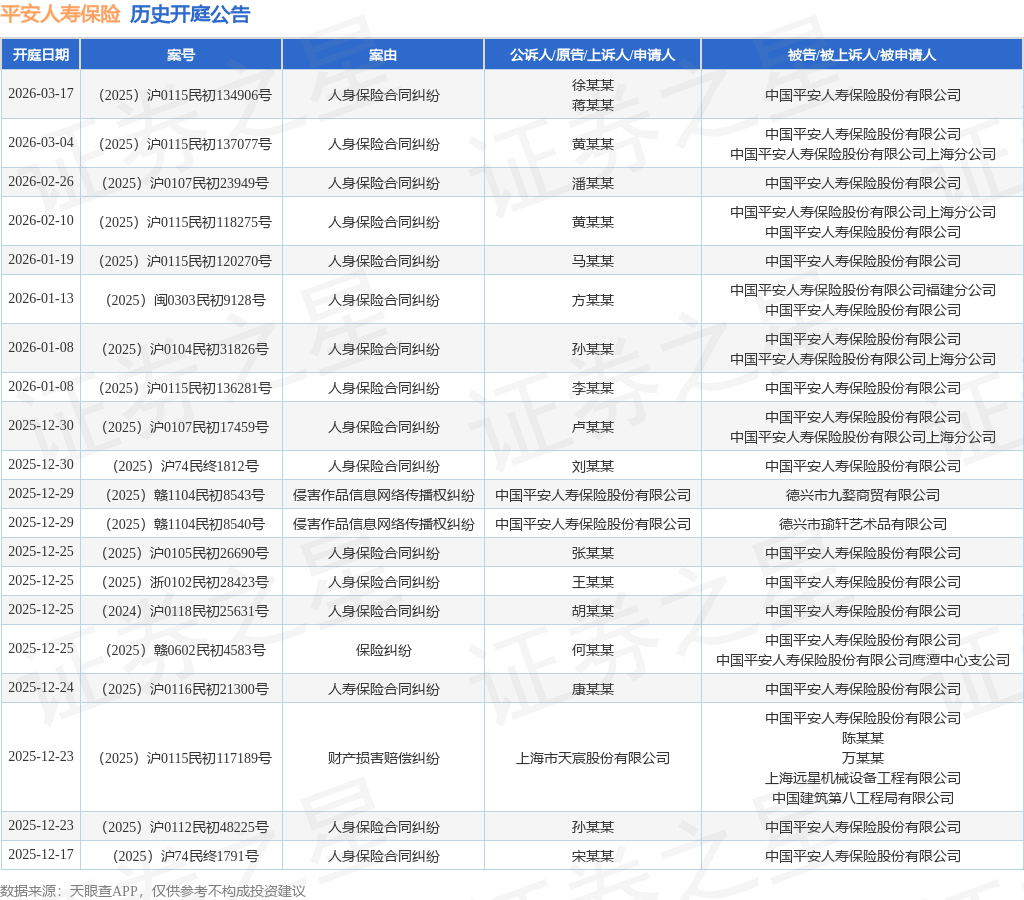Click the 财产损害赔偿纠纷 case cause
This screenshot has width=1024, height=900.
(383, 758)
